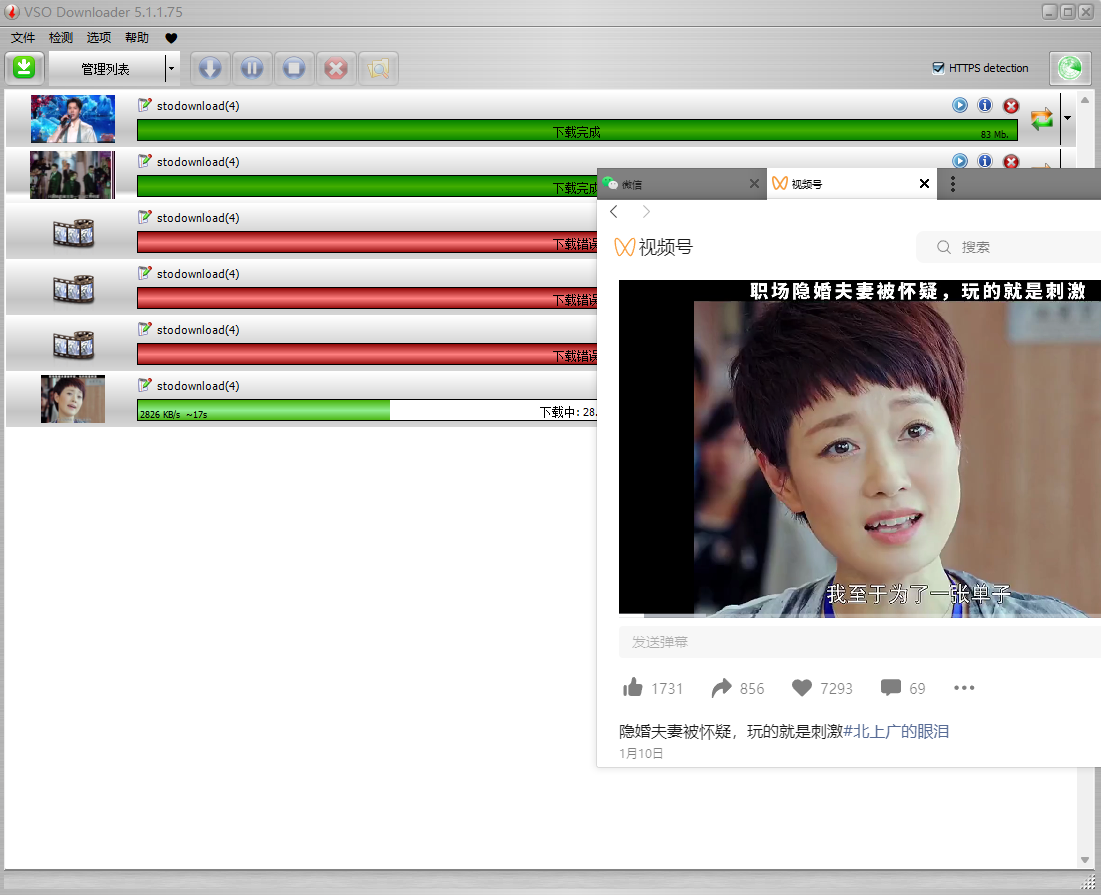Expand the 管理列表 dropdown arrow
Screen dimensions: 1101x895
click(x=171, y=69)
